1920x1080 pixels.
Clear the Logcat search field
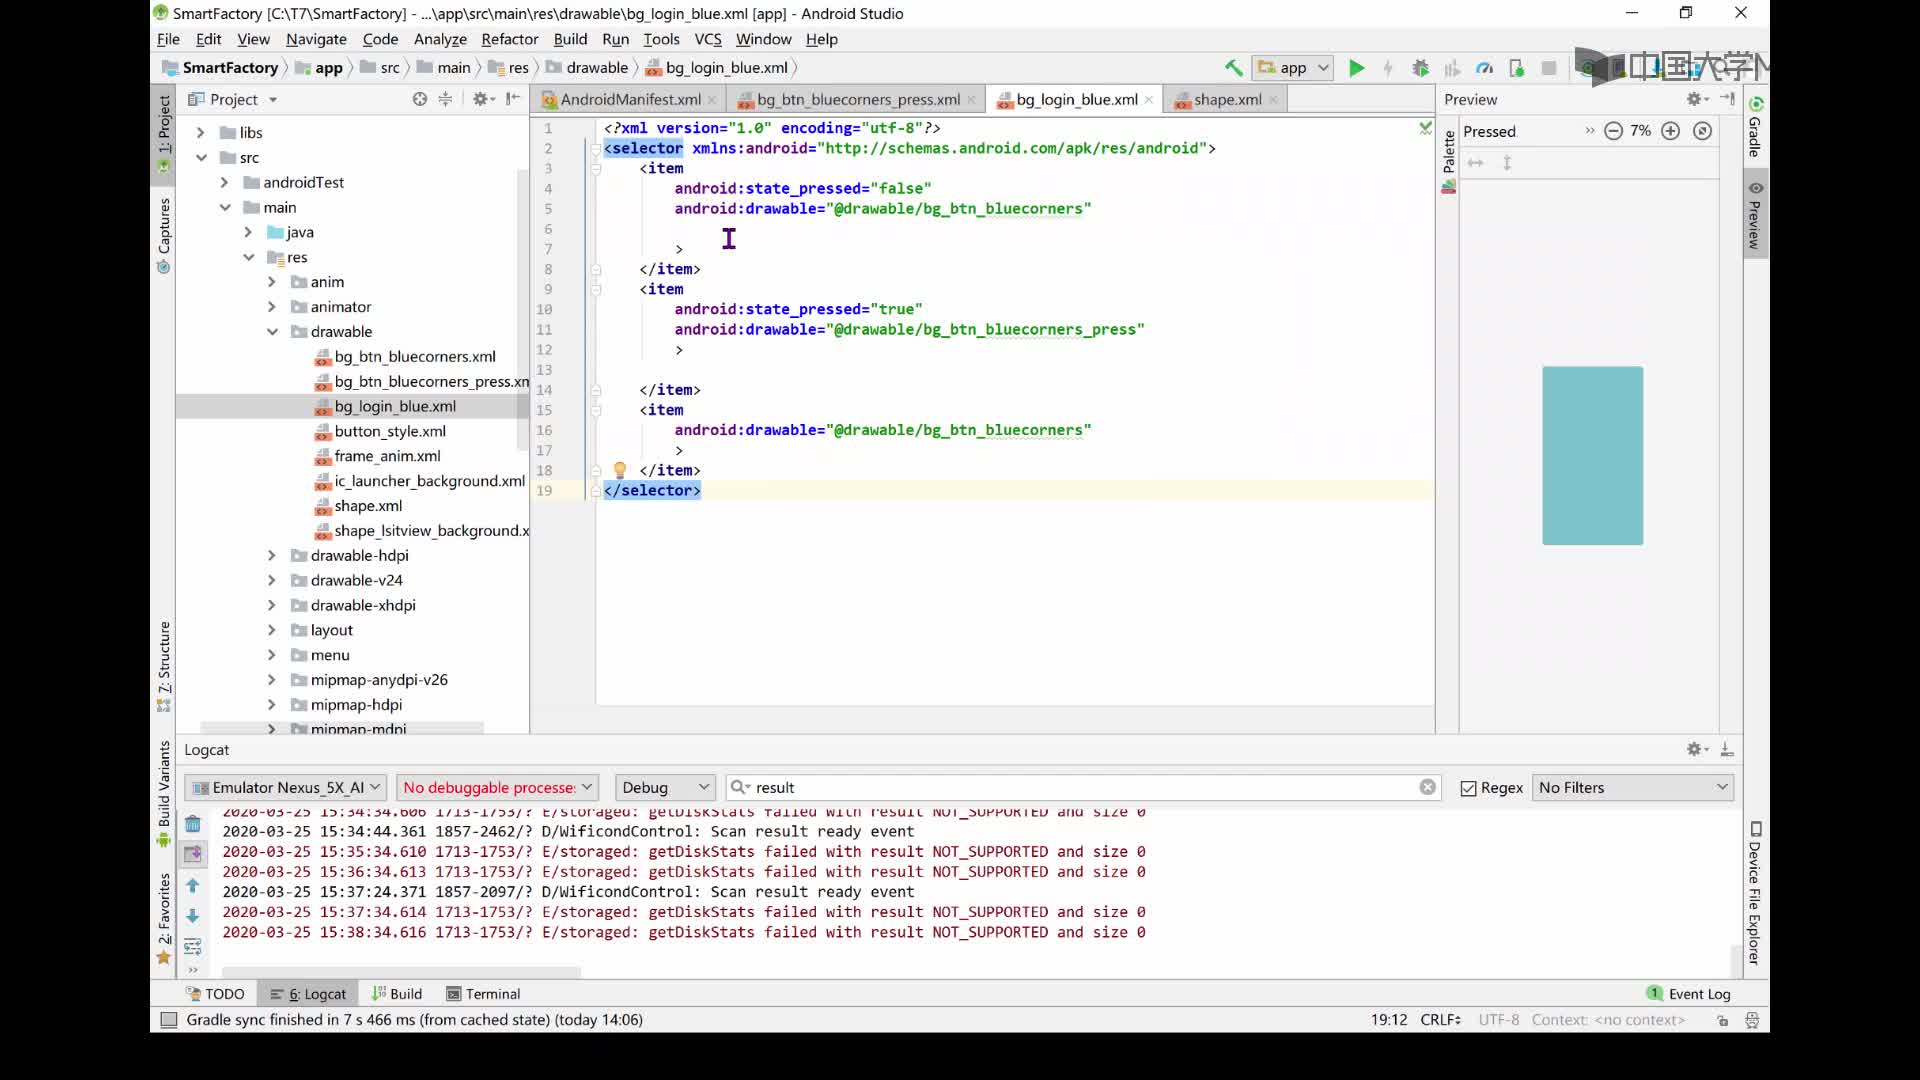click(1427, 787)
